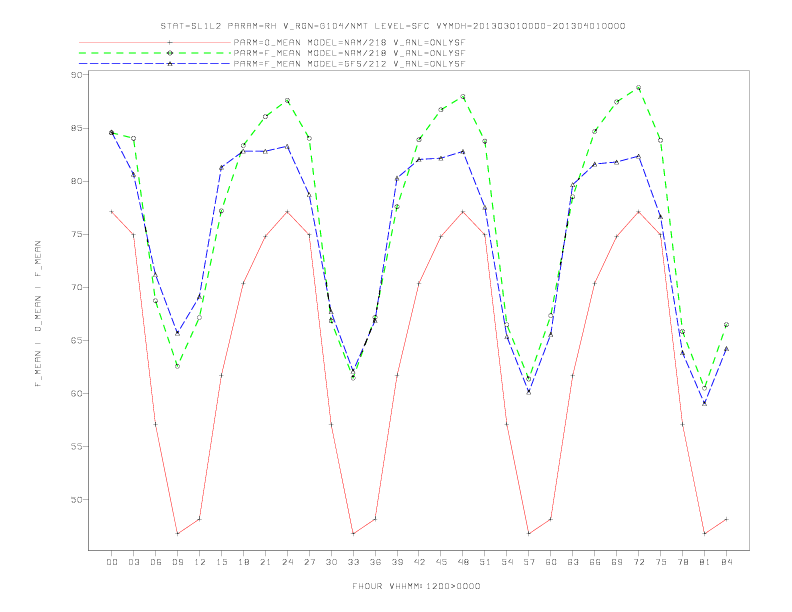Click x-axis tick label 18
Viewport: 792px width, 612px height.
(x=243, y=562)
